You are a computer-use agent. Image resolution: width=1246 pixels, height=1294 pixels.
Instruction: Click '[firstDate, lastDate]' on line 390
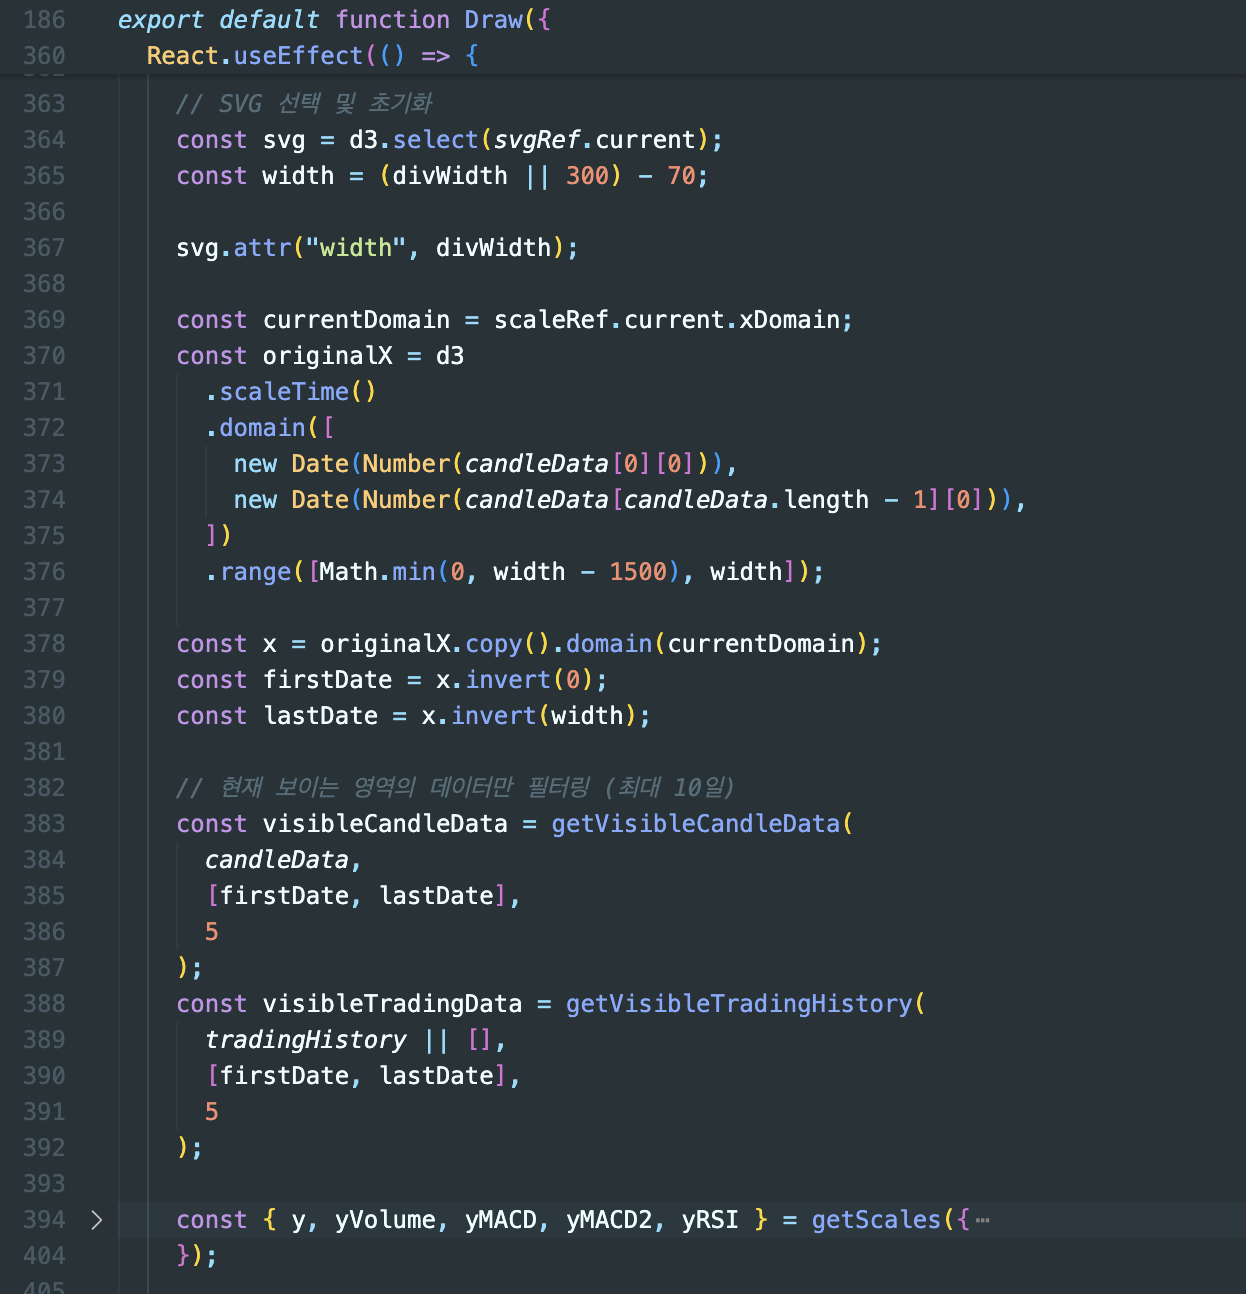[356, 1075]
